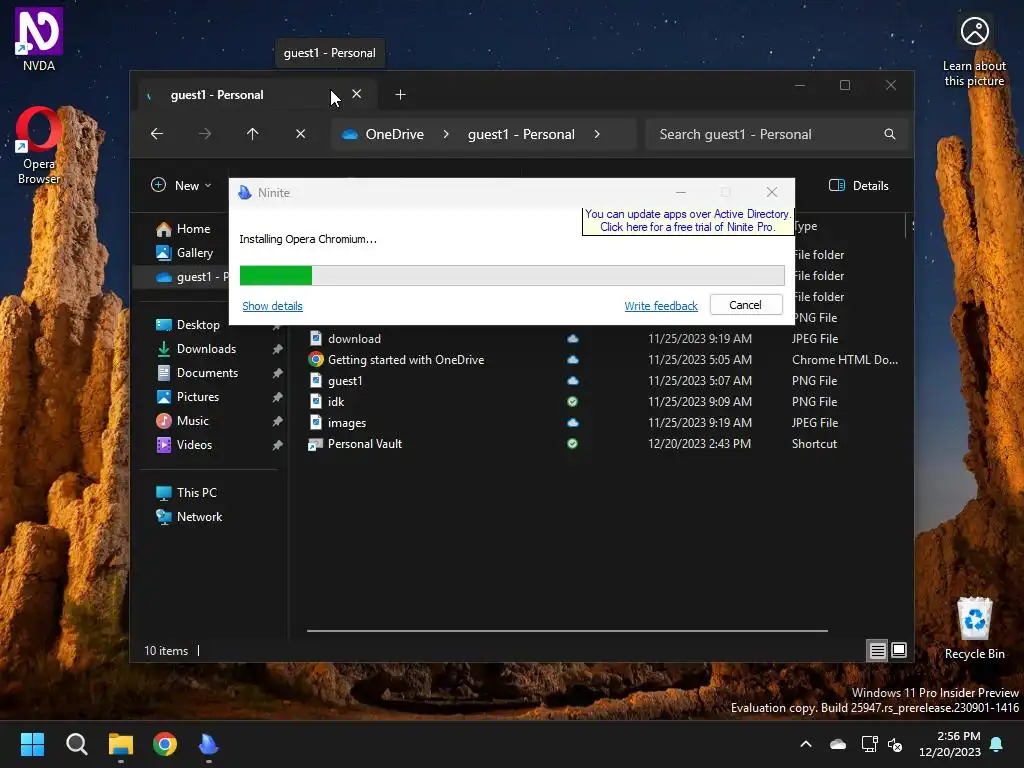Open File Explorer from the taskbar

[121, 744]
